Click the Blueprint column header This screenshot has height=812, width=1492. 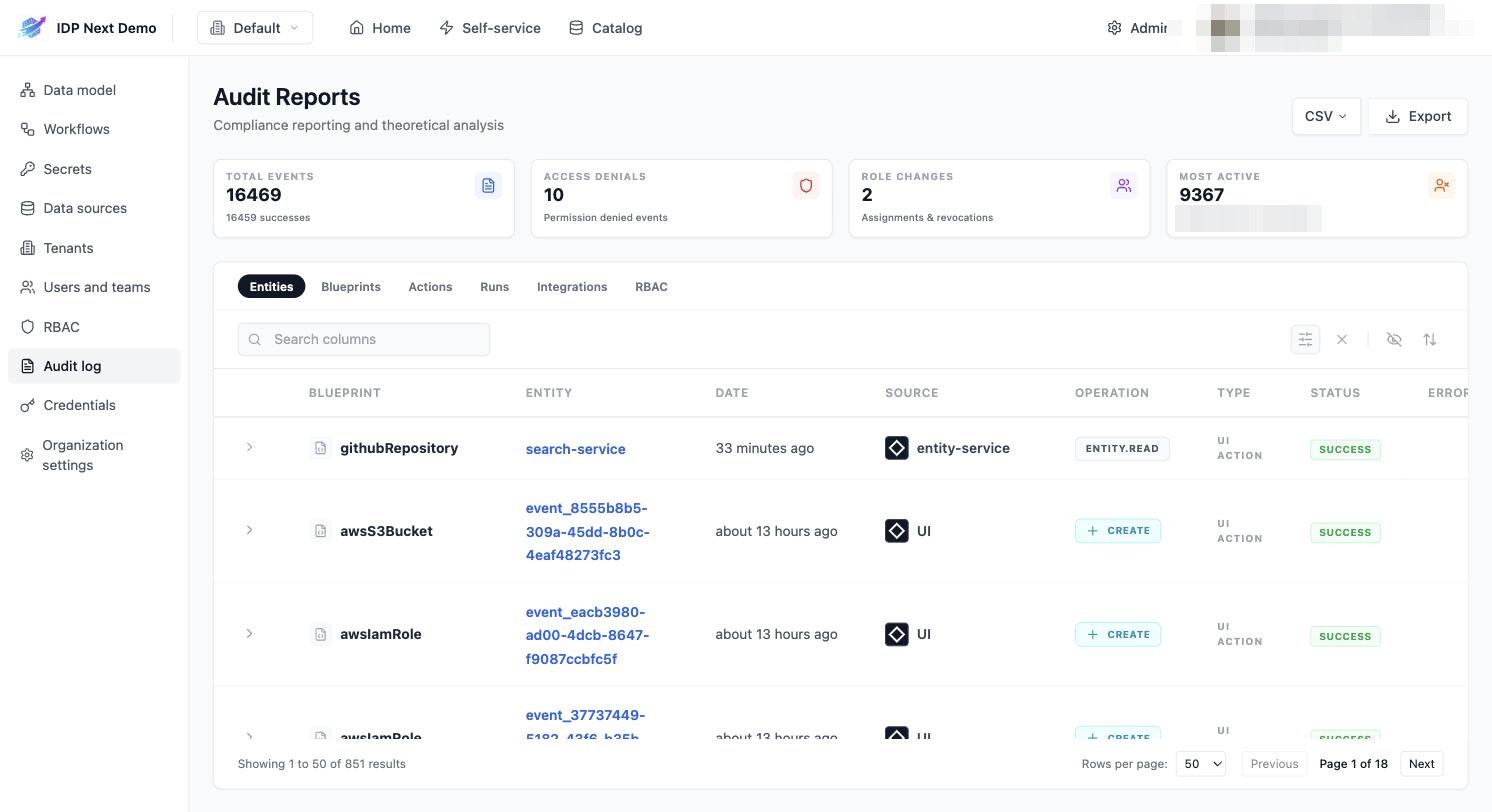click(x=345, y=393)
